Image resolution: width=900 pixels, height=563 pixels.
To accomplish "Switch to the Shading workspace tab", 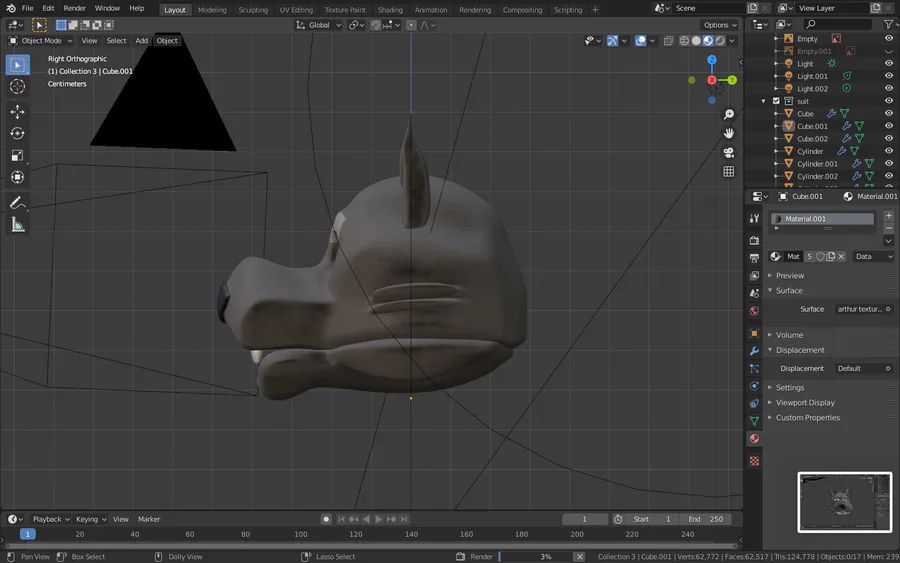I will [390, 10].
